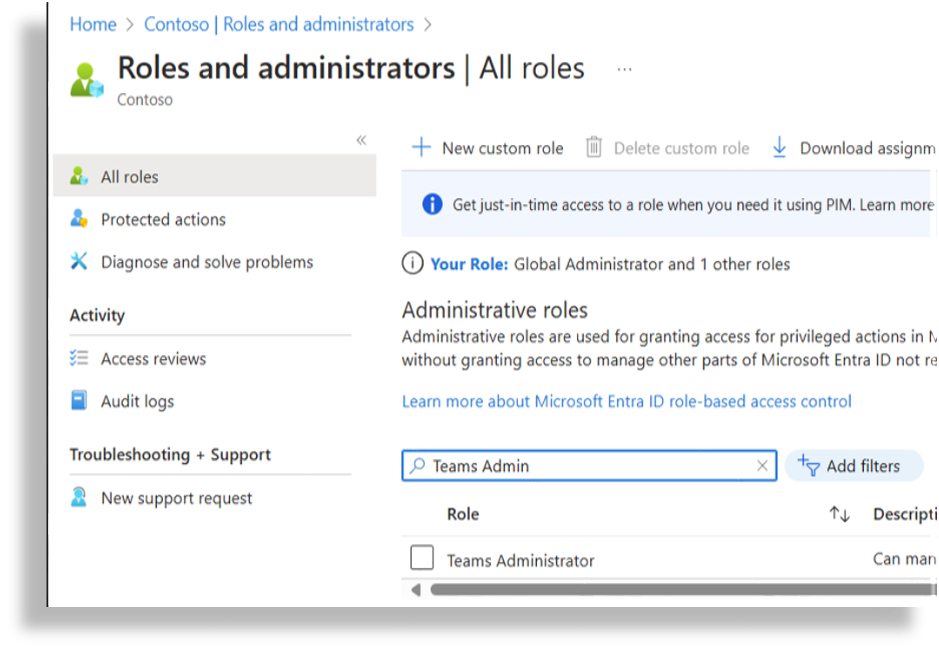Viewport: 939px width, 652px height.
Task: Click the Protected actions icon
Action: tap(79, 219)
